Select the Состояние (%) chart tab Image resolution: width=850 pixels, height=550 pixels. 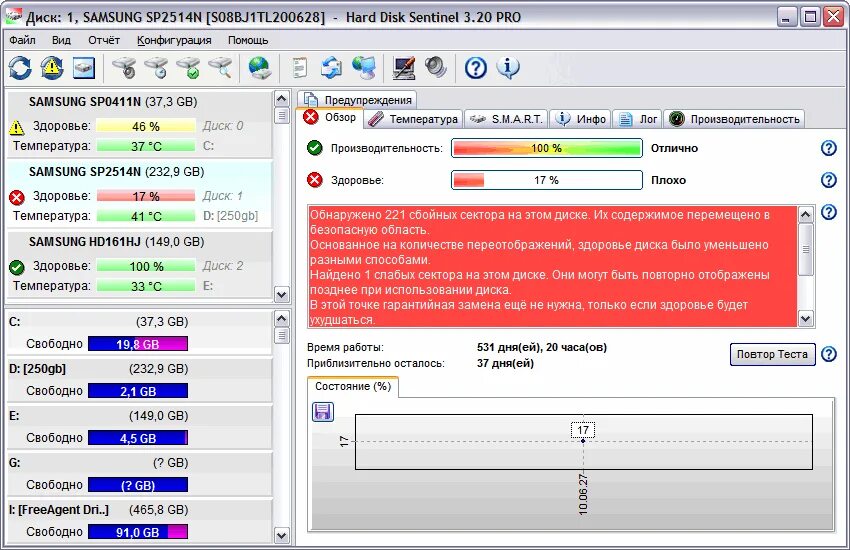pyautogui.click(x=353, y=386)
